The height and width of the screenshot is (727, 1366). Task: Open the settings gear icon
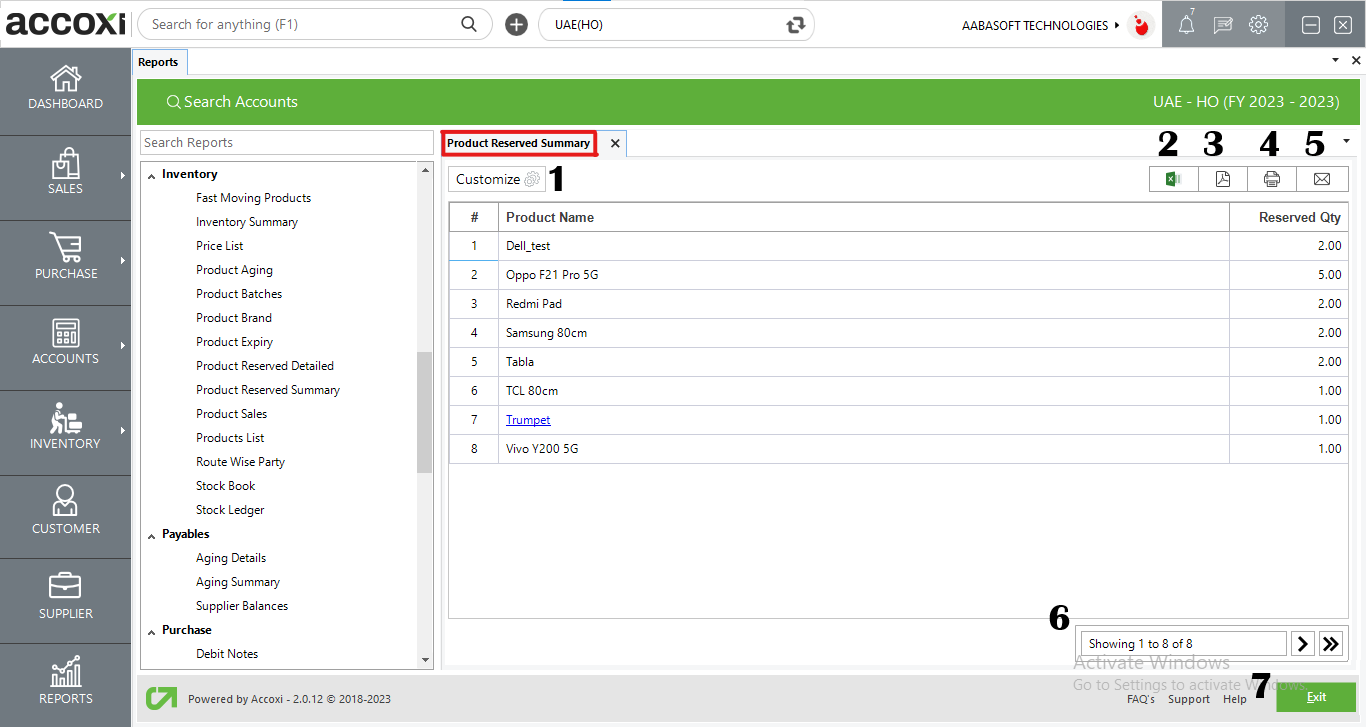(1258, 24)
